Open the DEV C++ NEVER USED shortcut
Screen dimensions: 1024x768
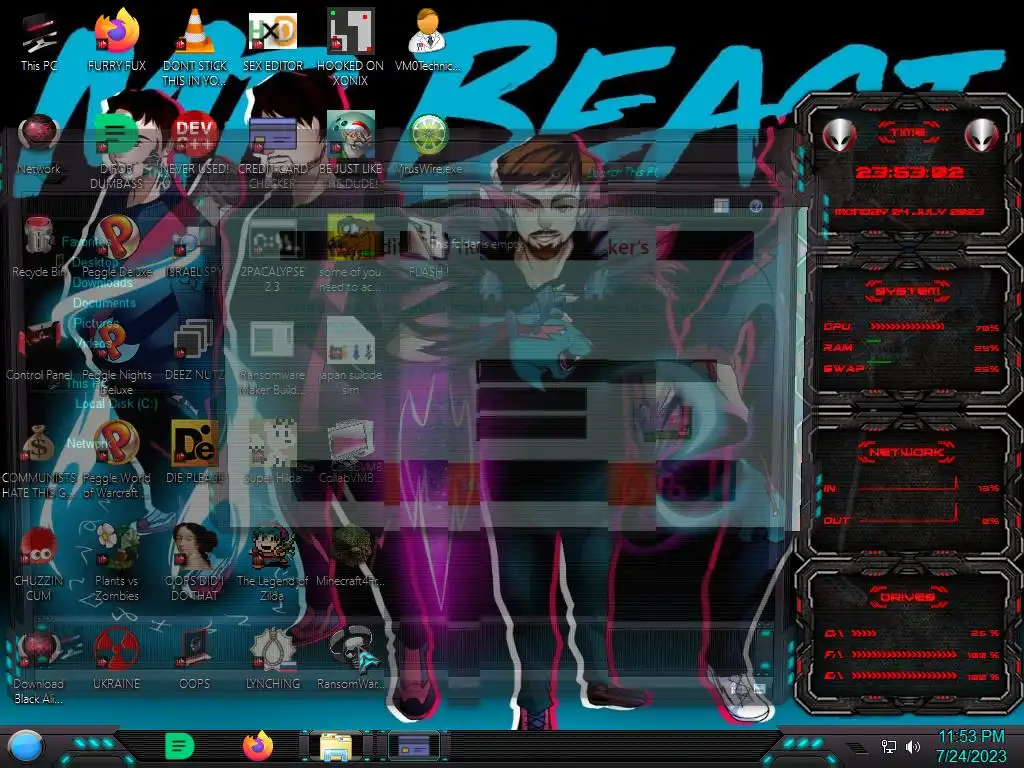[x=194, y=144]
